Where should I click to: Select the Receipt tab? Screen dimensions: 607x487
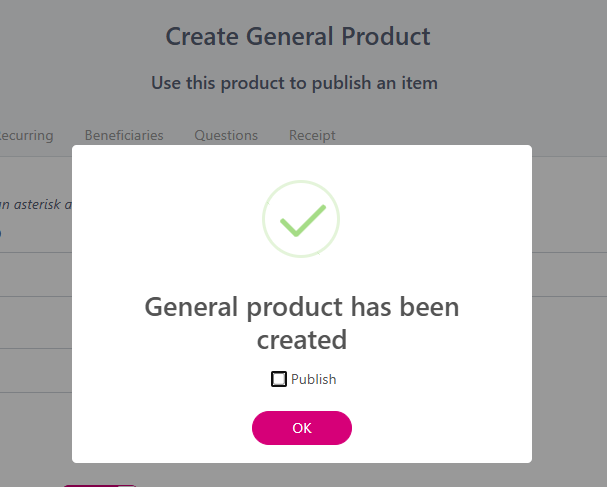click(312, 135)
